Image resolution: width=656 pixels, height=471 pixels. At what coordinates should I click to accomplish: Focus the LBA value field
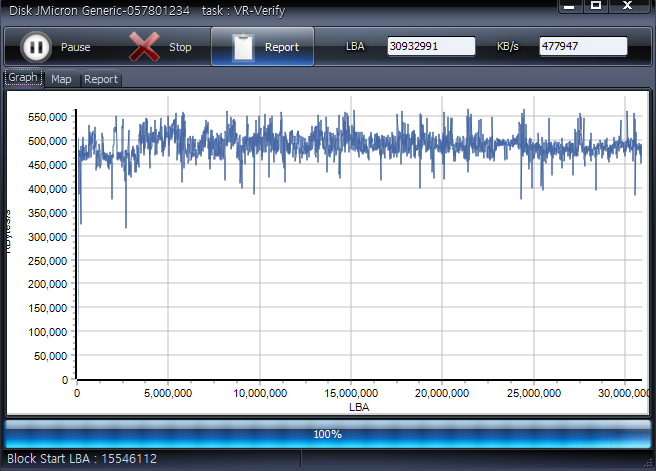[431, 46]
